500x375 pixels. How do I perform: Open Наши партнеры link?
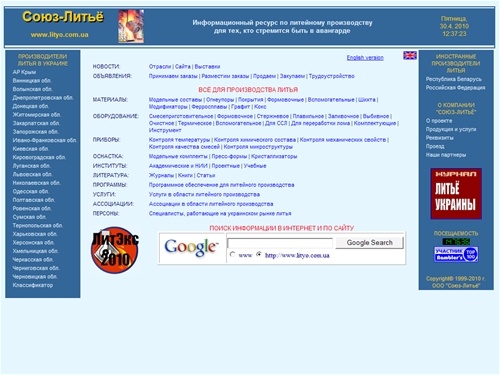[x=446, y=155]
